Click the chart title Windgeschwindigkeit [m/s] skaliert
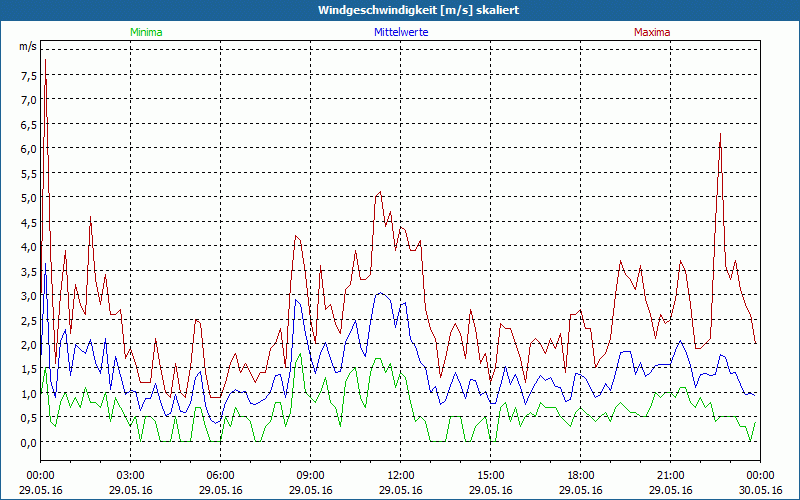Screen dimensions: 800x500 (x=419, y=10)
